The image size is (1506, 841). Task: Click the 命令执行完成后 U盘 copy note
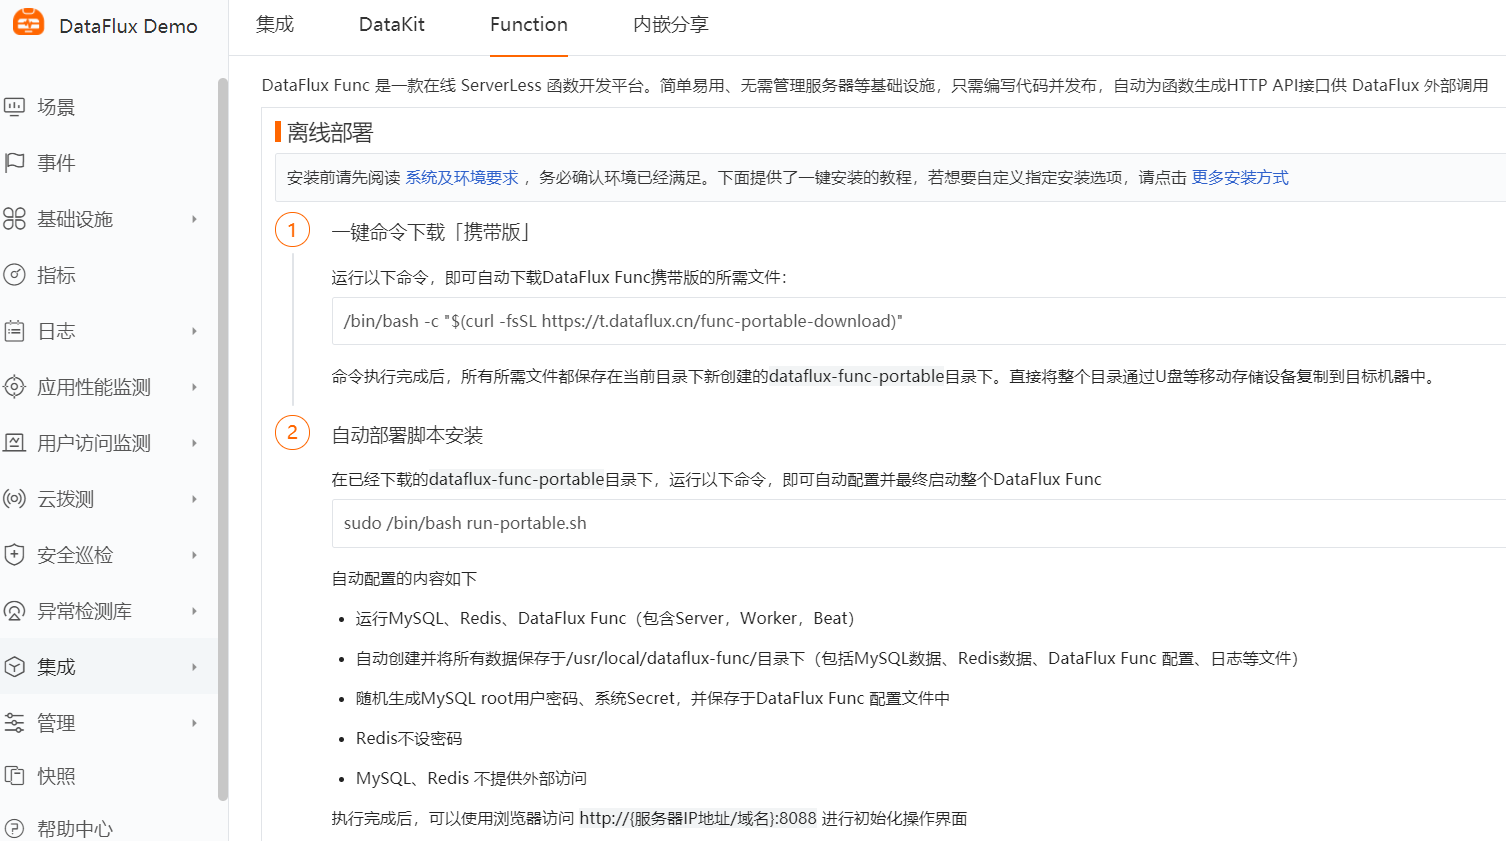click(886, 376)
